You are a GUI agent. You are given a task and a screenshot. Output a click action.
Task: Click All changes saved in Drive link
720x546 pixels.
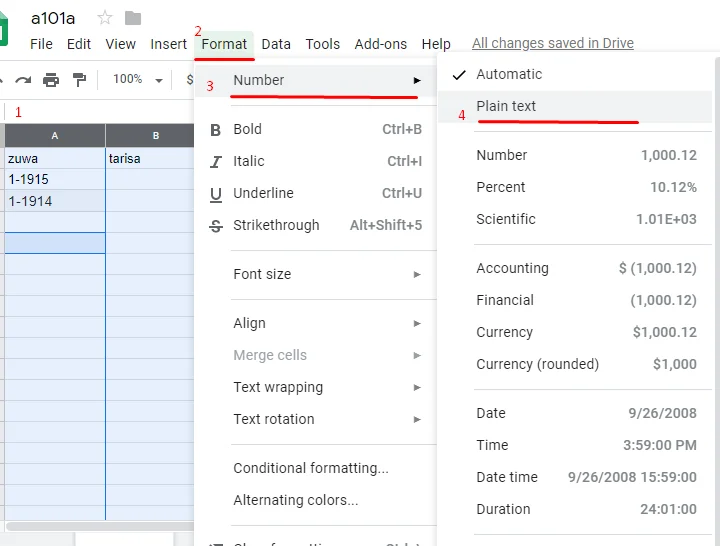coord(553,43)
